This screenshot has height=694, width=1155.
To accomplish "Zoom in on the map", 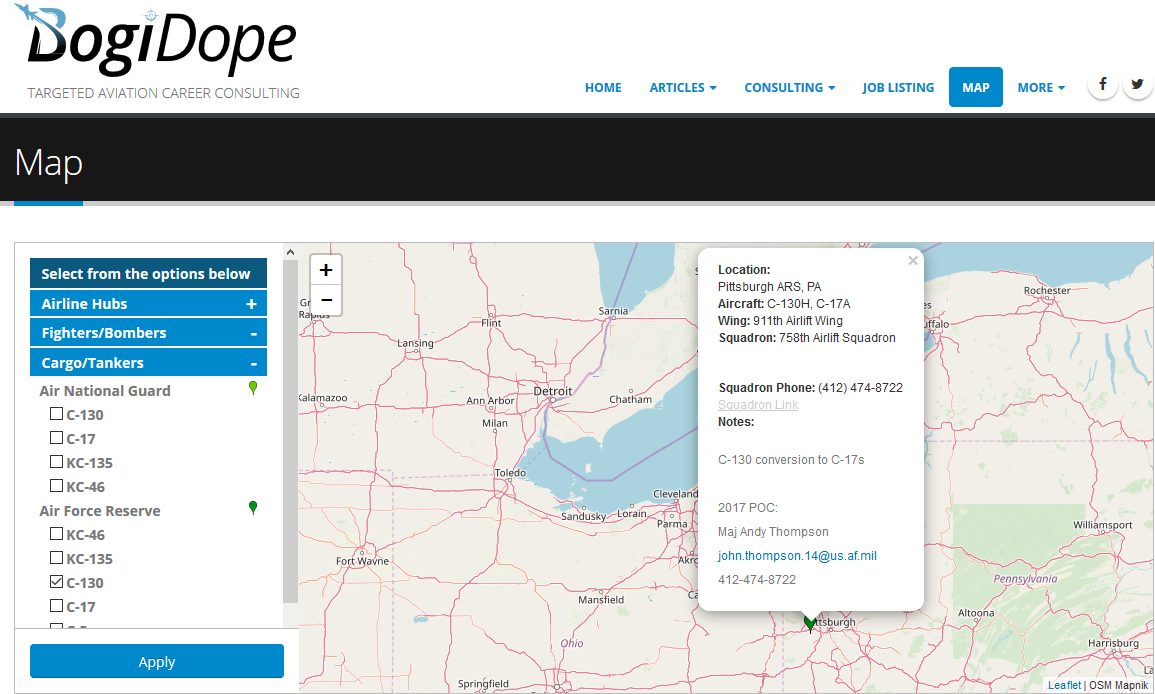I will click(x=326, y=270).
